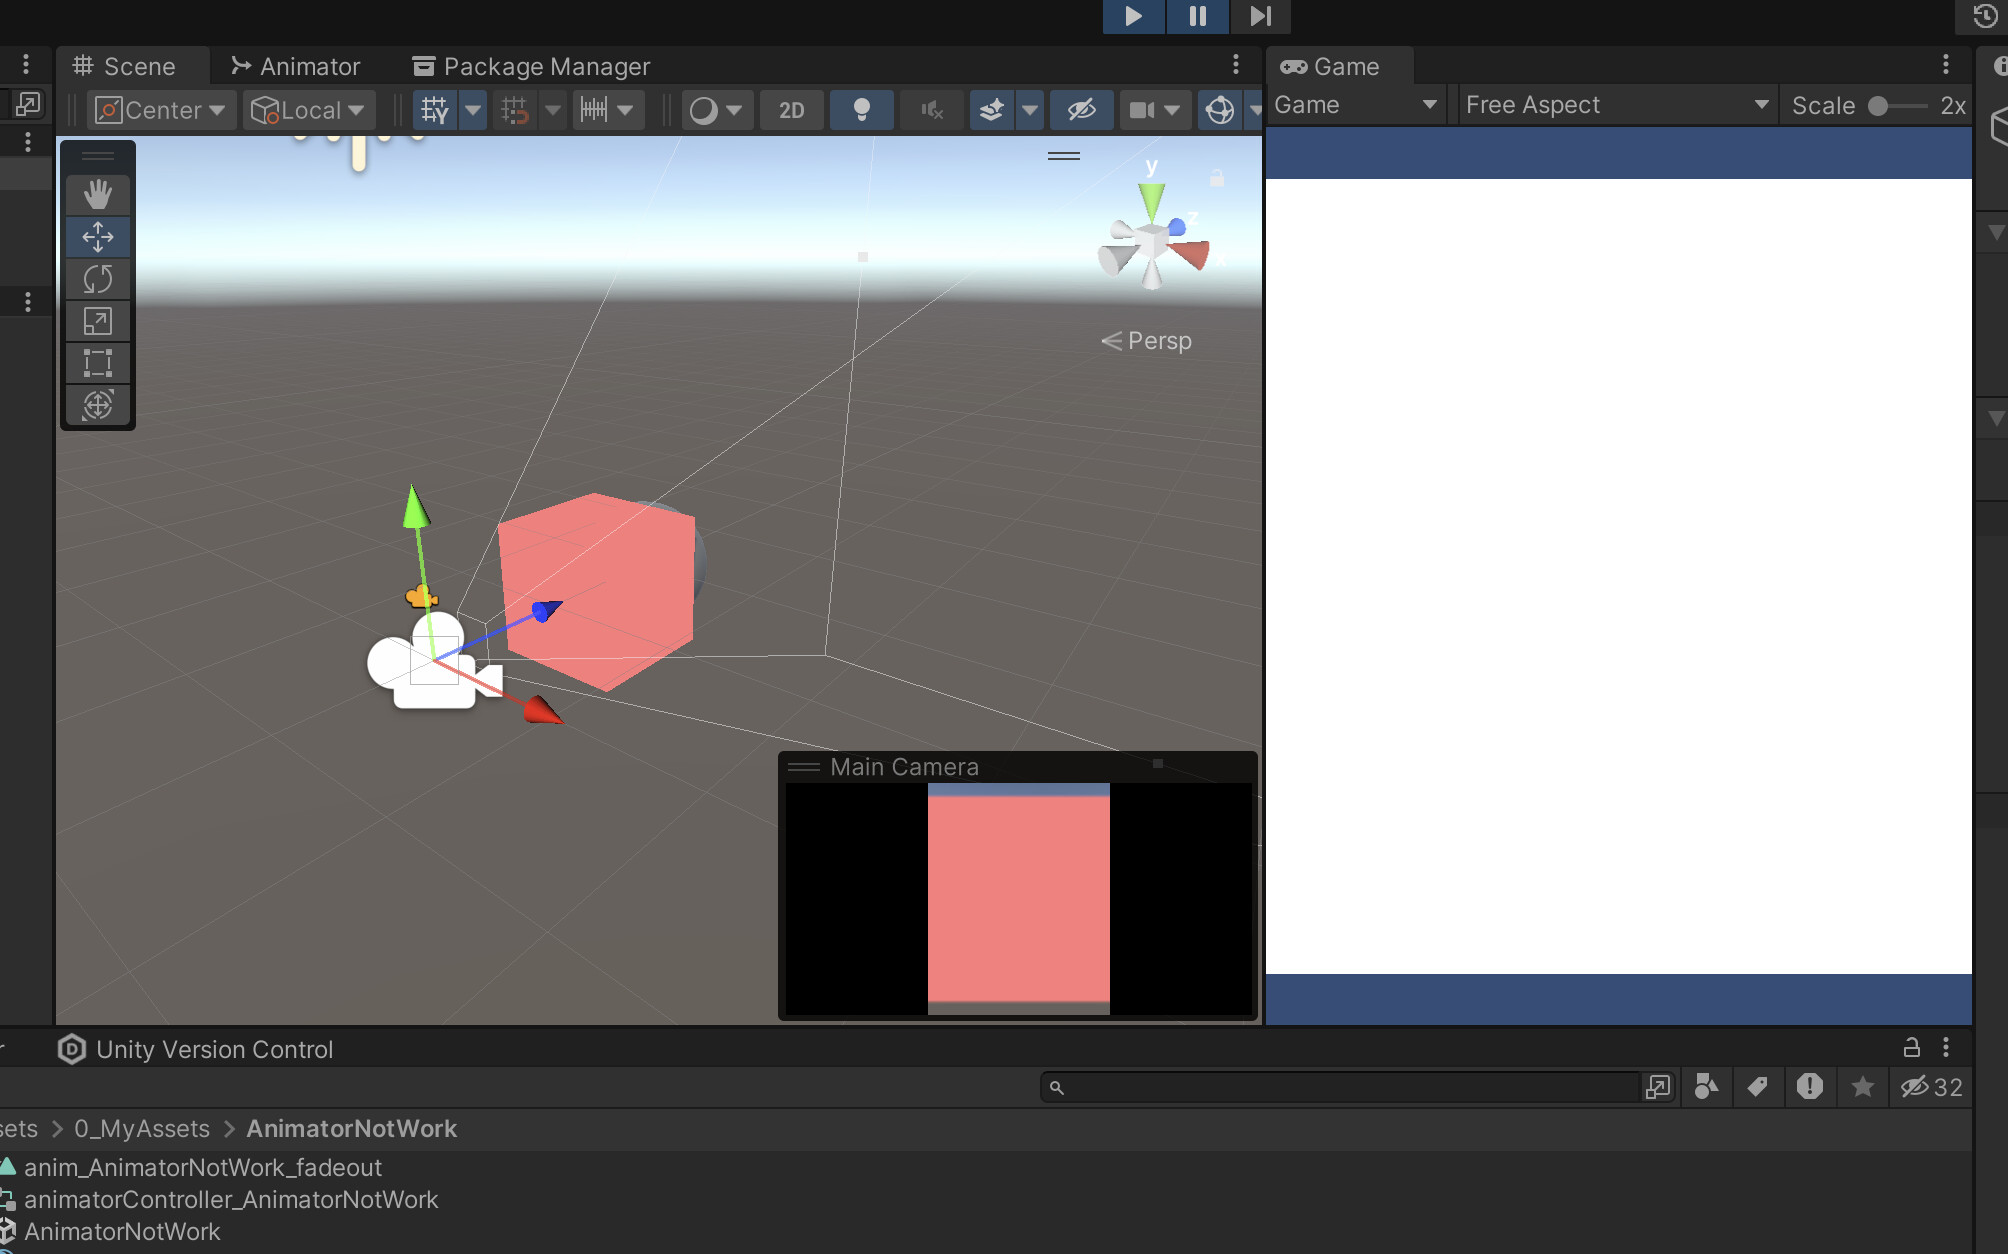The width and height of the screenshot is (2008, 1254).
Task: Open search by type in Project browser
Action: point(1706,1087)
